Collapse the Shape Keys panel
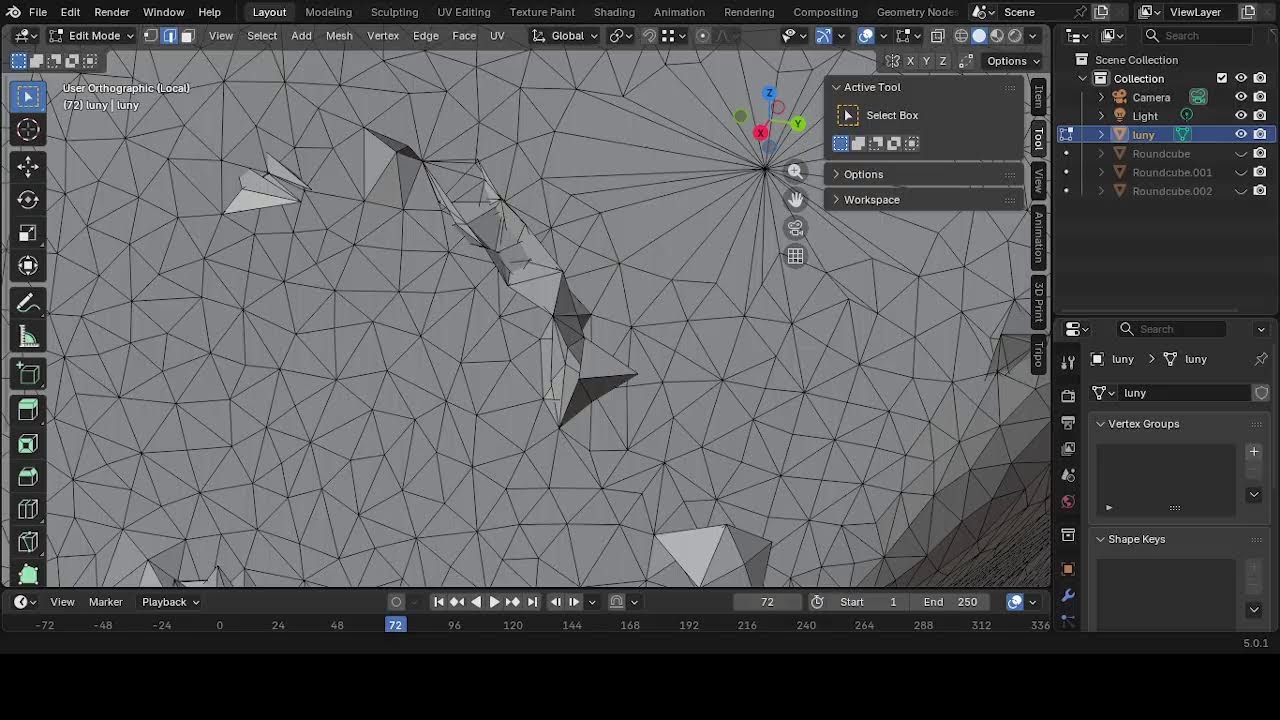Image resolution: width=1280 pixels, height=720 pixels. pos(1101,539)
